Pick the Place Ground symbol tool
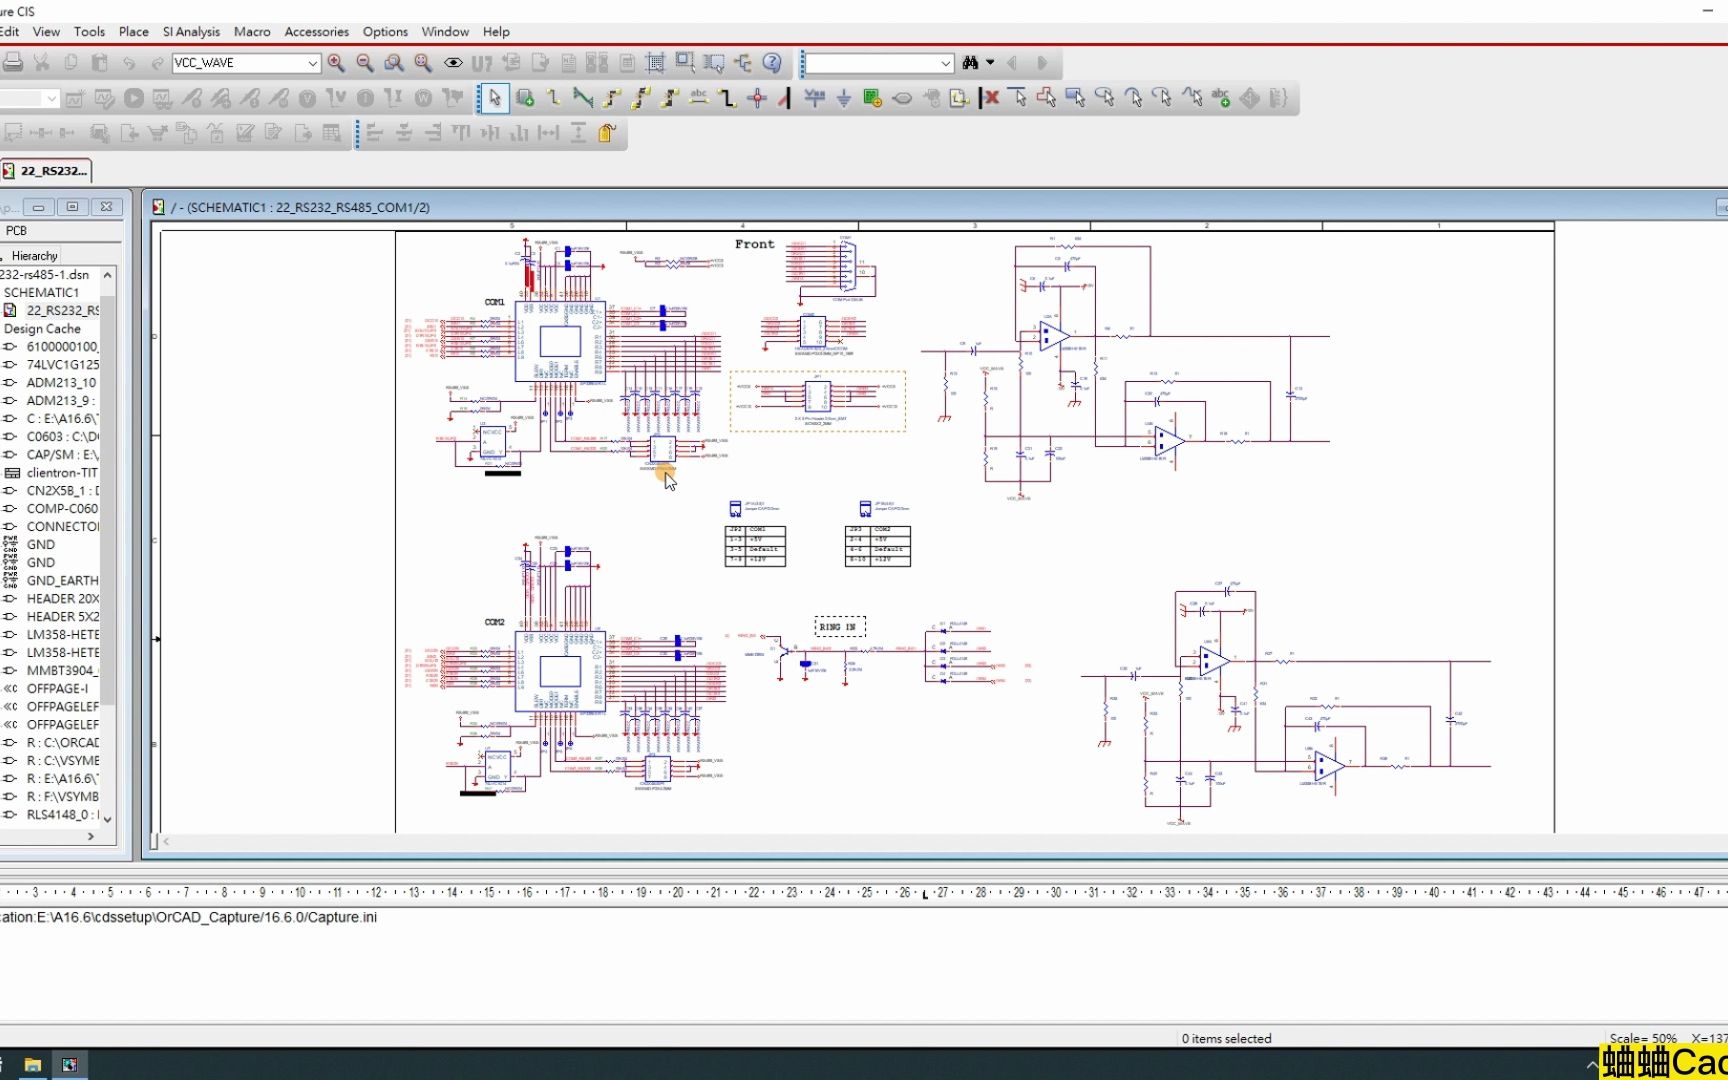1728x1080 pixels. [x=844, y=98]
